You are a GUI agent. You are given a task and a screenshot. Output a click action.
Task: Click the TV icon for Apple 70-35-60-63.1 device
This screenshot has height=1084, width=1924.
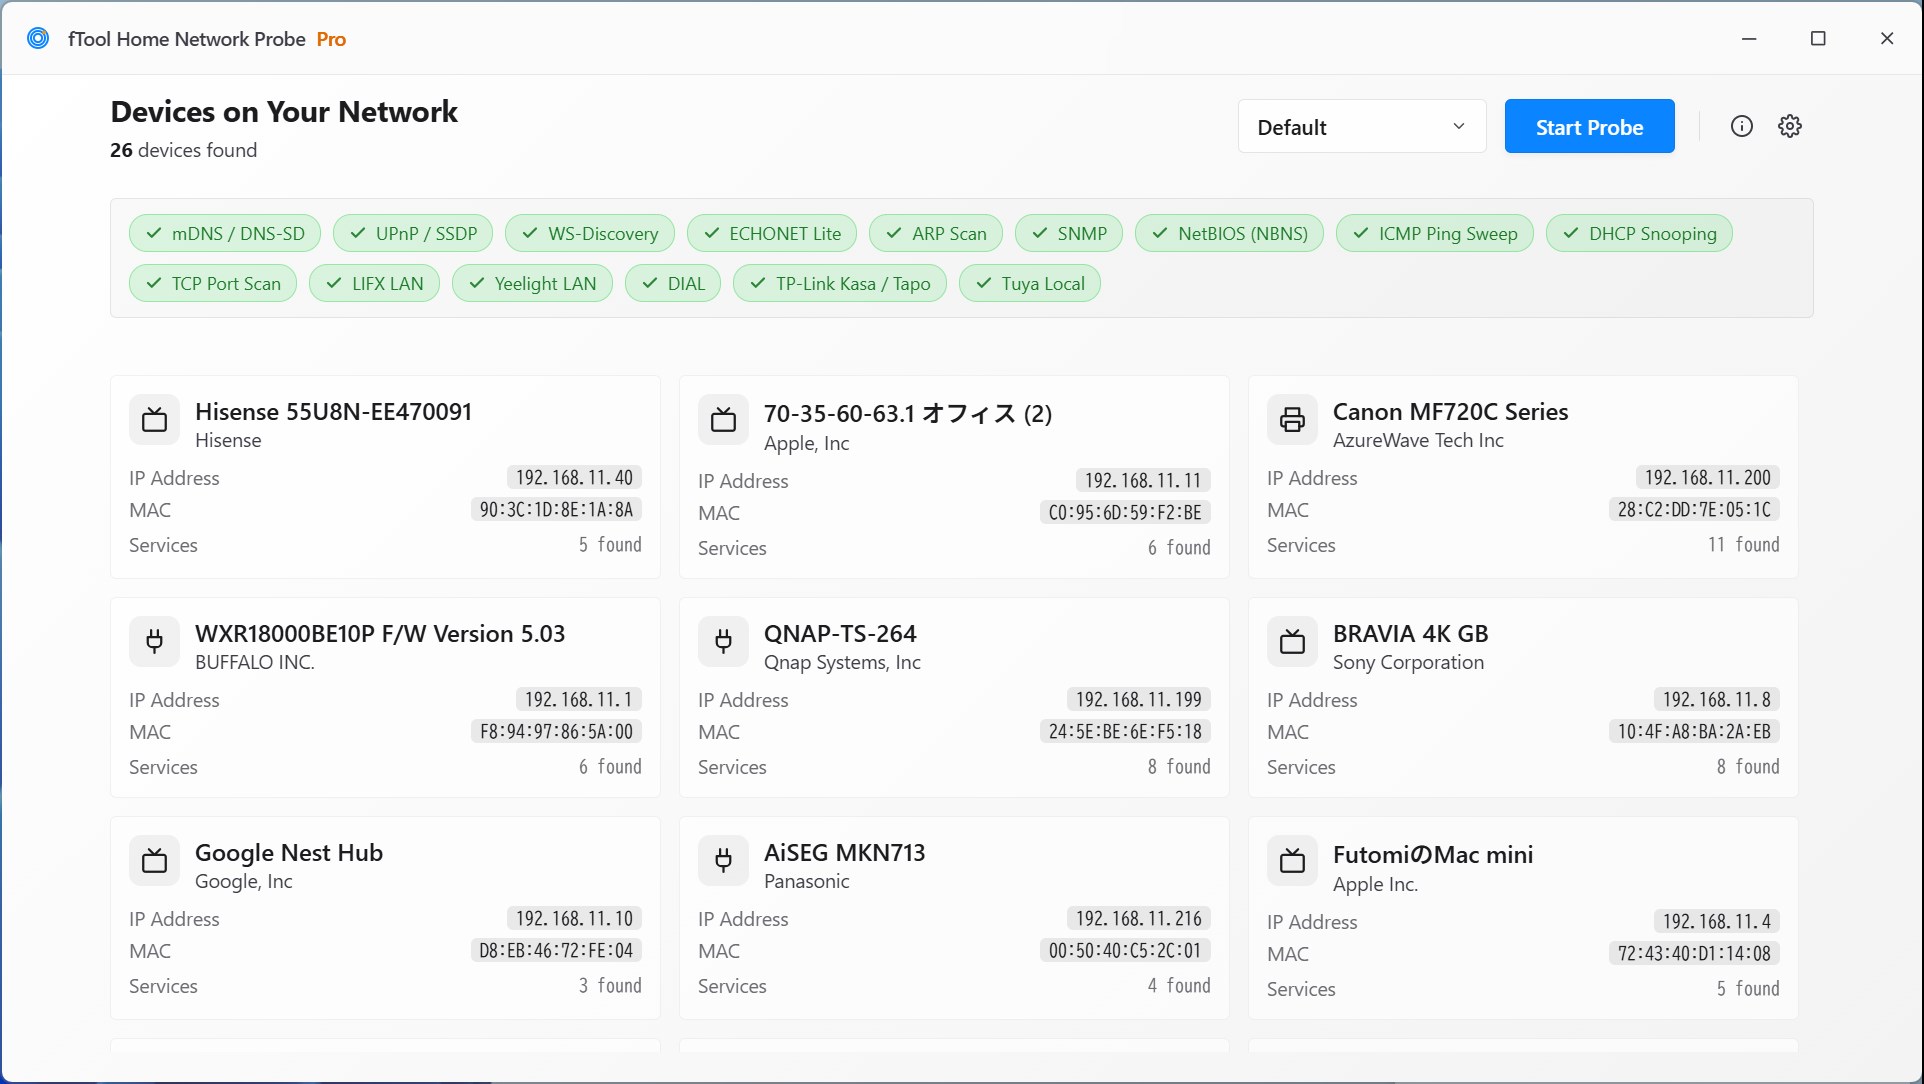pos(723,420)
